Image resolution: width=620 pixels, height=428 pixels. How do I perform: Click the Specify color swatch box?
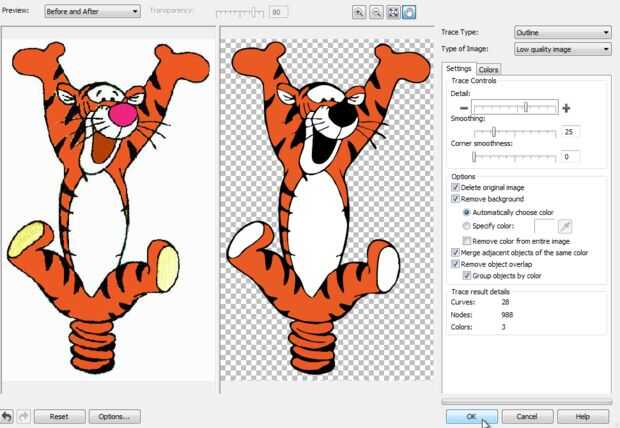544,226
